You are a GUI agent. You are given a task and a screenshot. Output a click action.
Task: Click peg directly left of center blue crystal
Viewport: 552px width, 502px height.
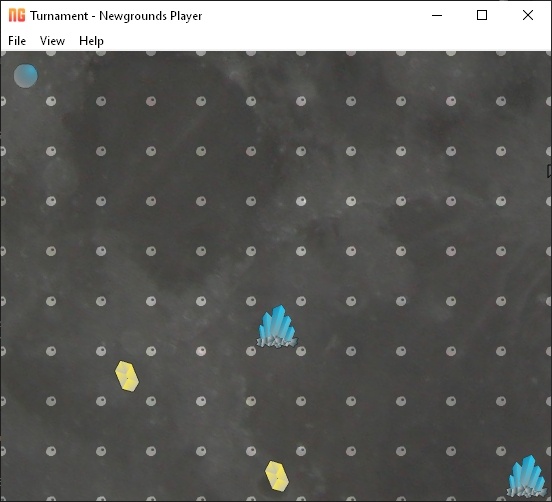pyautogui.click(x=251, y=351)
